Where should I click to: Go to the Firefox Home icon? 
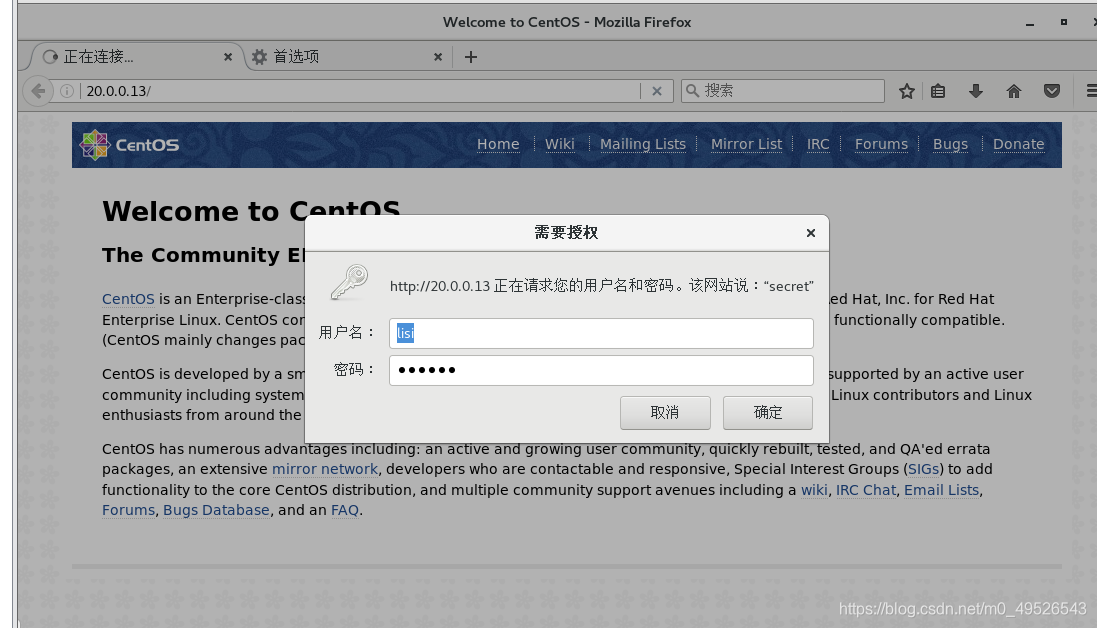(x=1014, y=91)
